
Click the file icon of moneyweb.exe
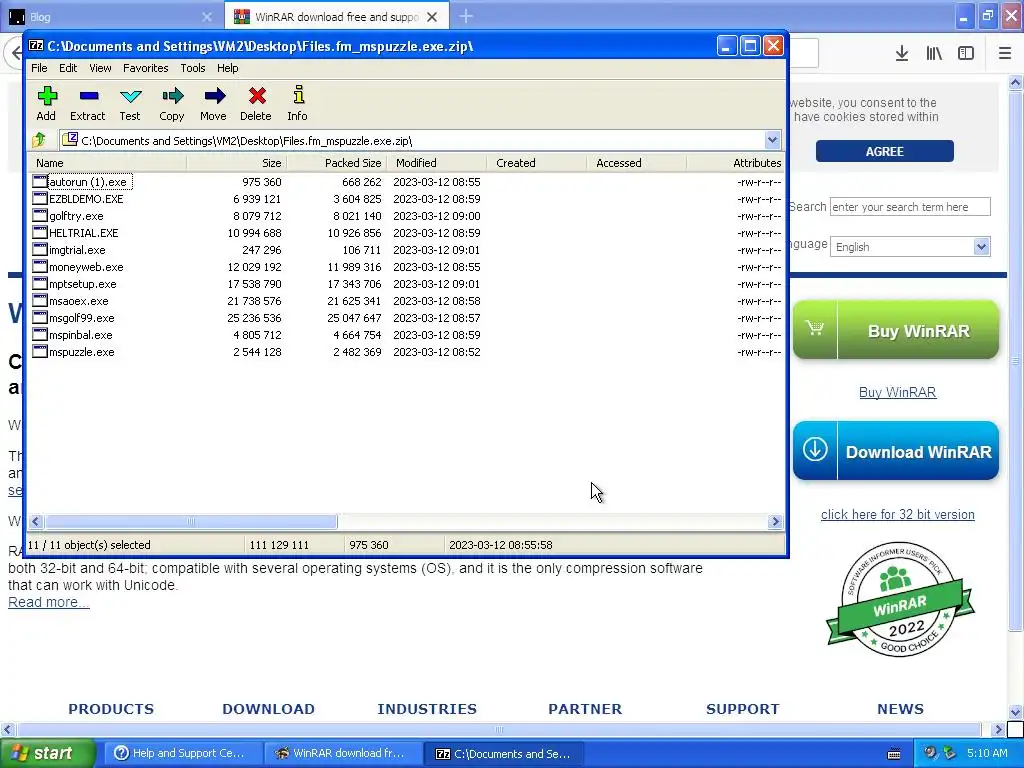tap(40, 266)
